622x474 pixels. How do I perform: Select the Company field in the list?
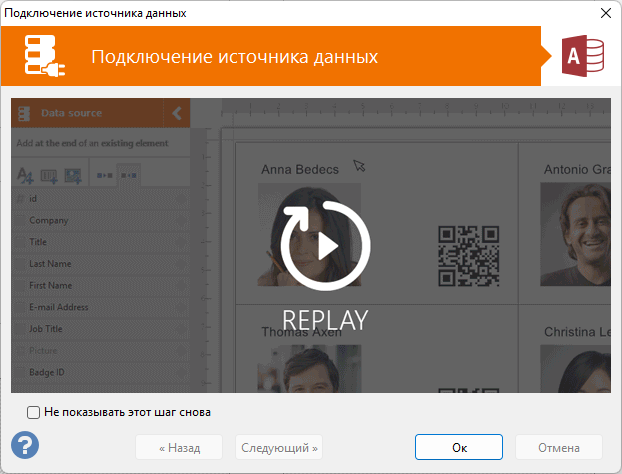49,220
